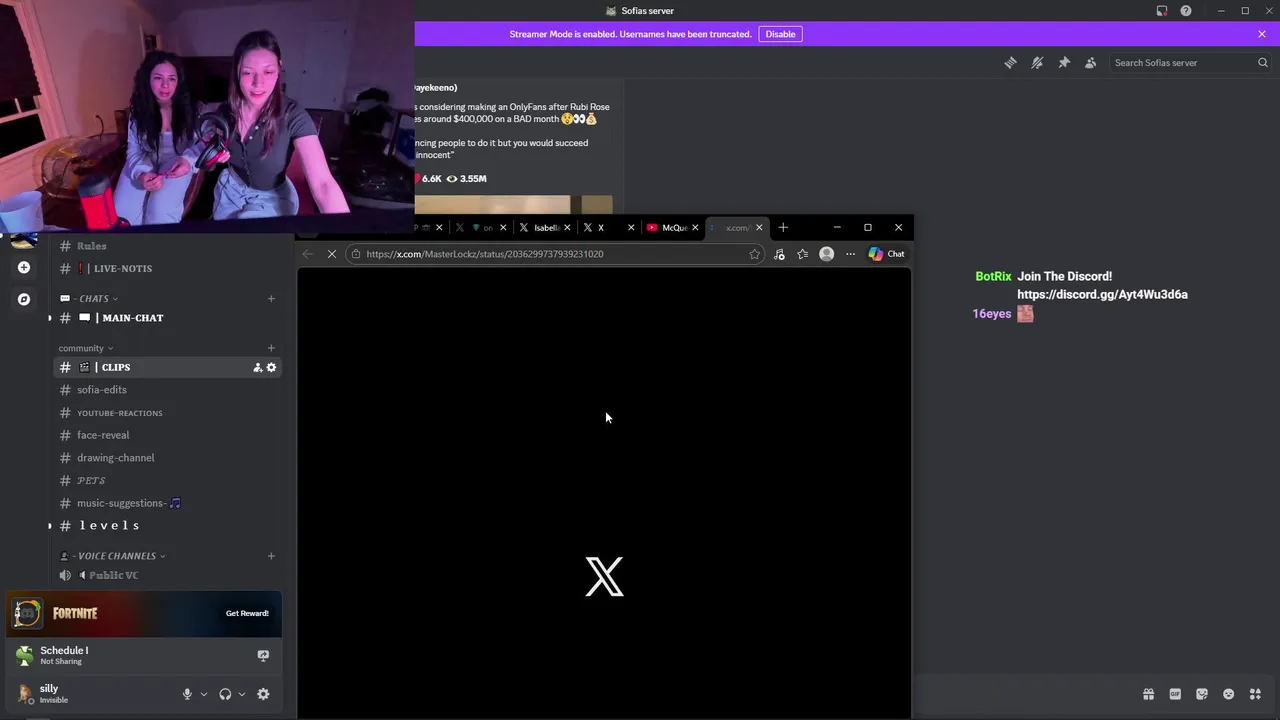Share screen for Schedule I game

click(x=263, y=656)
